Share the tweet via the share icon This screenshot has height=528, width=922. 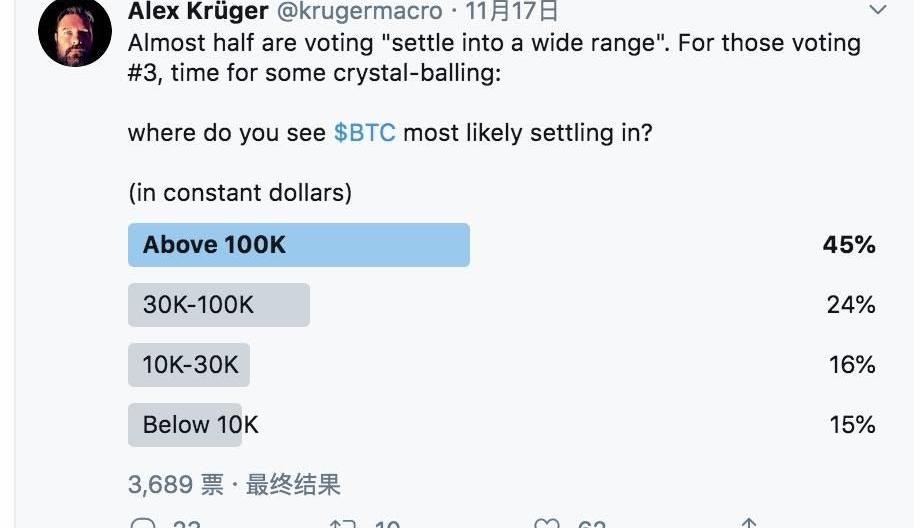pyautogui.click(x=748, y=523)
